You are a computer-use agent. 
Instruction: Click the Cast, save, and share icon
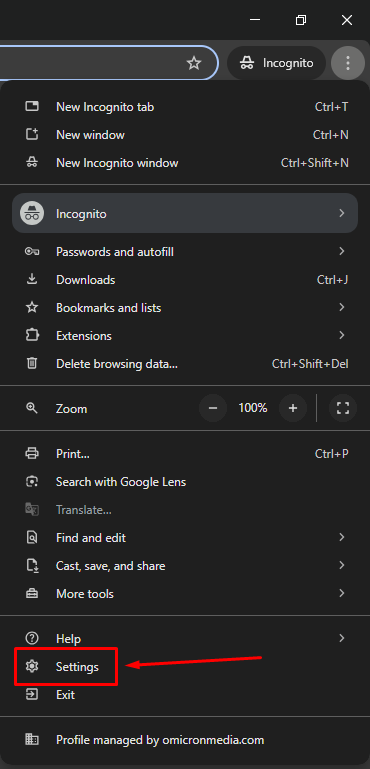pyautogui.click(x=32, y=565)
